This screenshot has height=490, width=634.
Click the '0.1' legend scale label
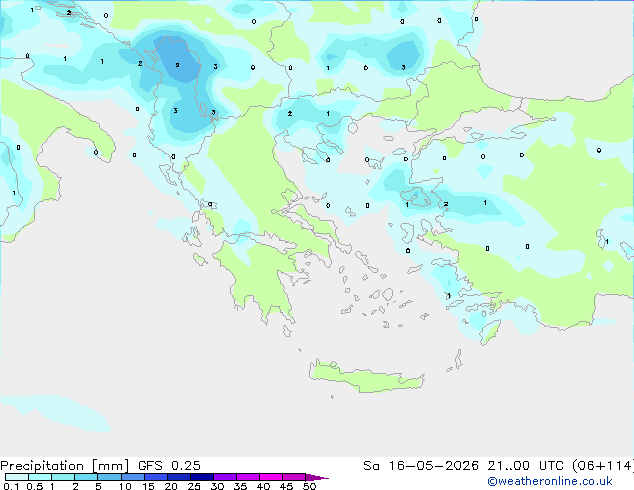[x=11, y=486]
